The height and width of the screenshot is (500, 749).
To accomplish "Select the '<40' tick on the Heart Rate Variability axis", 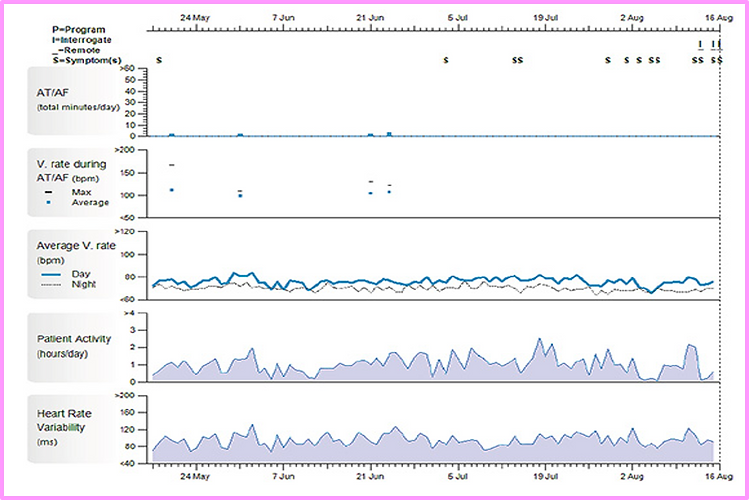I will tap(127, 464).
